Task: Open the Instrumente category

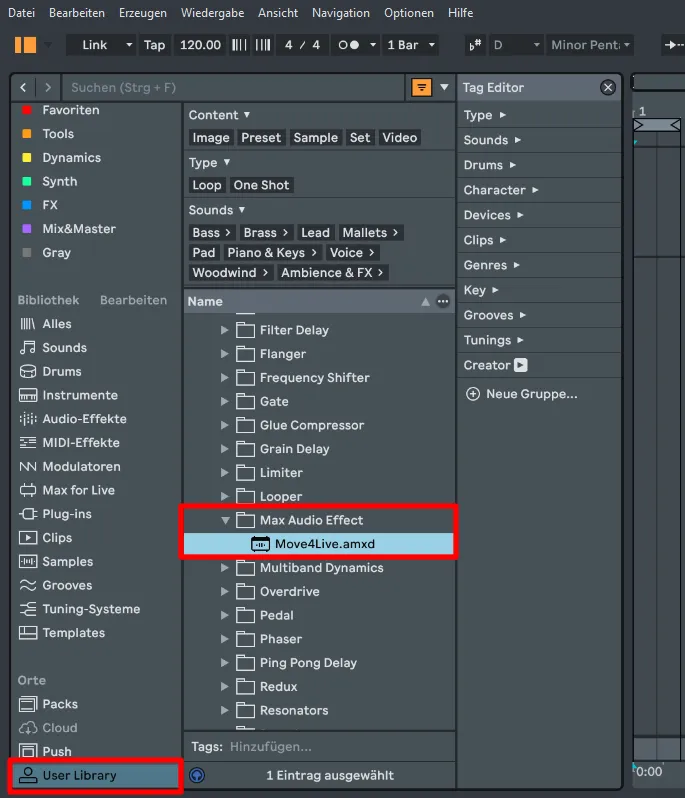Action: 80,395
